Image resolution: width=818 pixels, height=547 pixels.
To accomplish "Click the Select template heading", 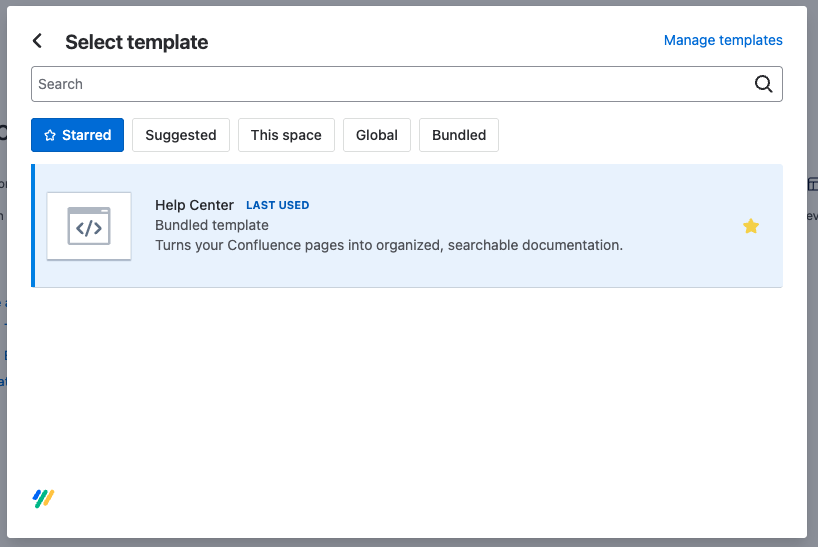I will [137, 42].
